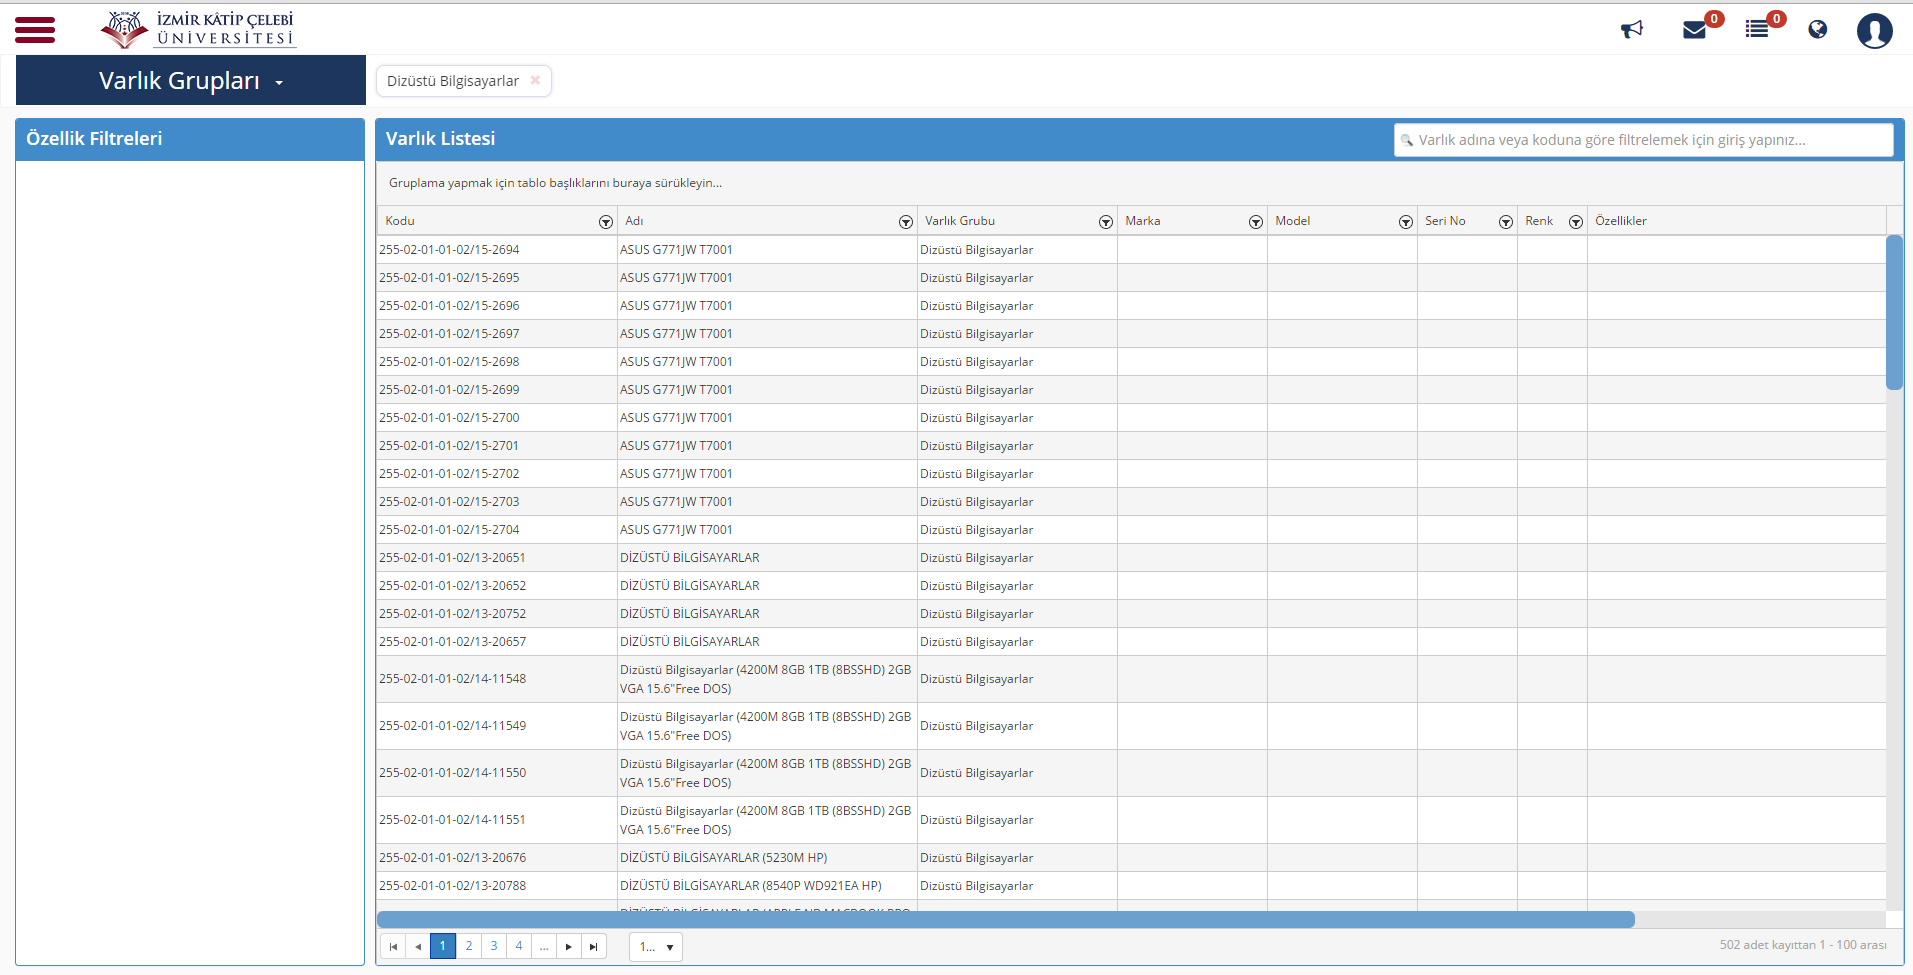Click the horizontal scrollbar of the table
The width and height of the screenshot is (1913, 975).
point(1005,919)
